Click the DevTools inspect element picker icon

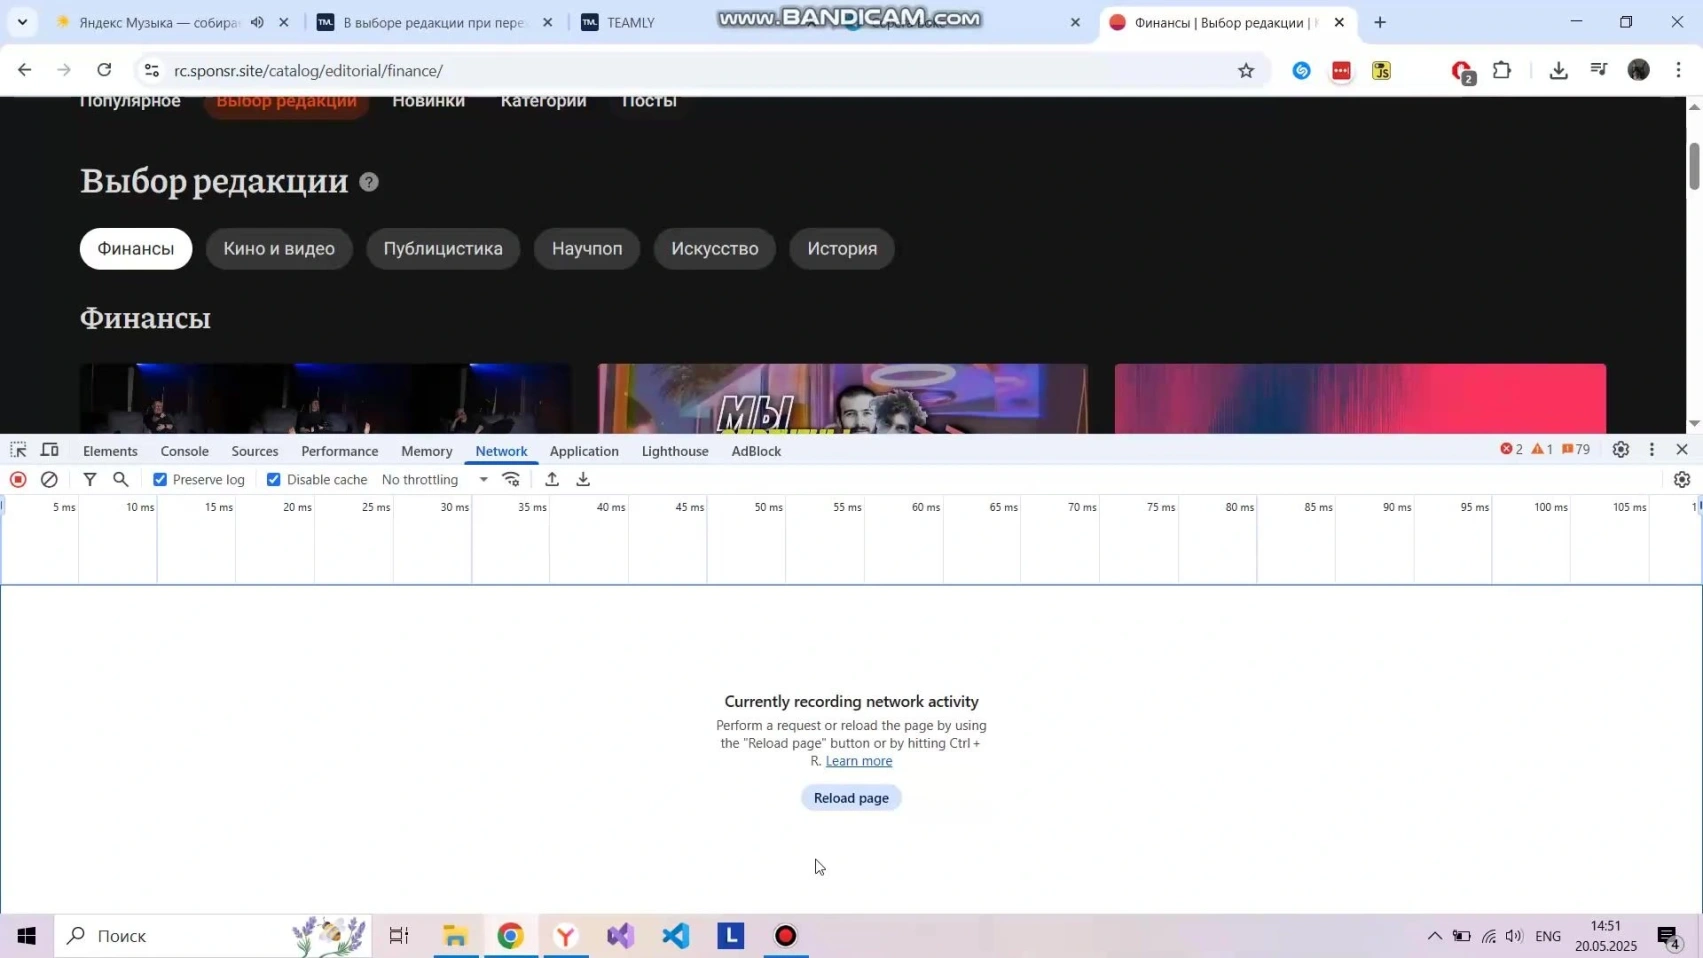(x=18, y=450)
